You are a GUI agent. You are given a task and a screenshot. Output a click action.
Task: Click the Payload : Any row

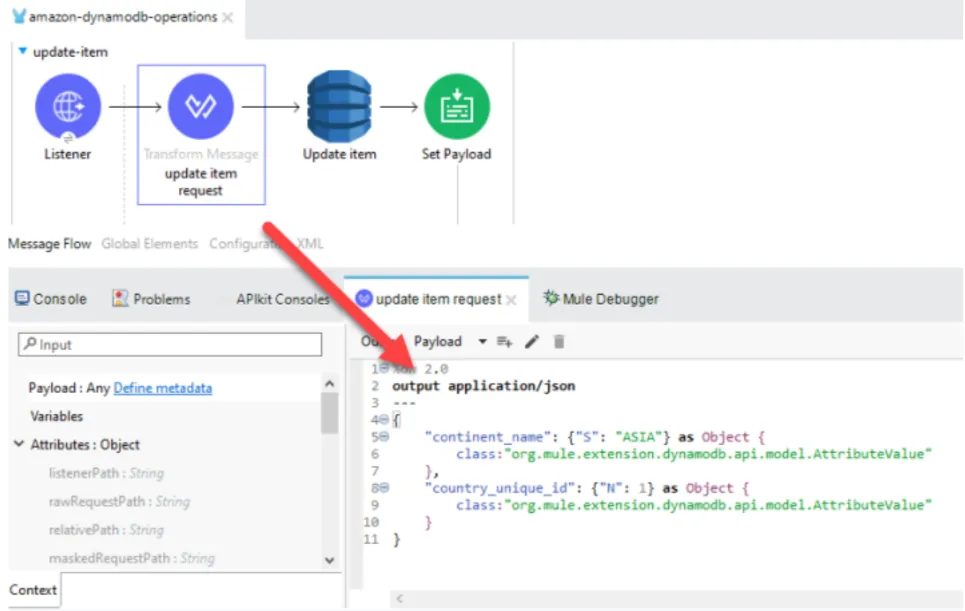click(174, 388)
